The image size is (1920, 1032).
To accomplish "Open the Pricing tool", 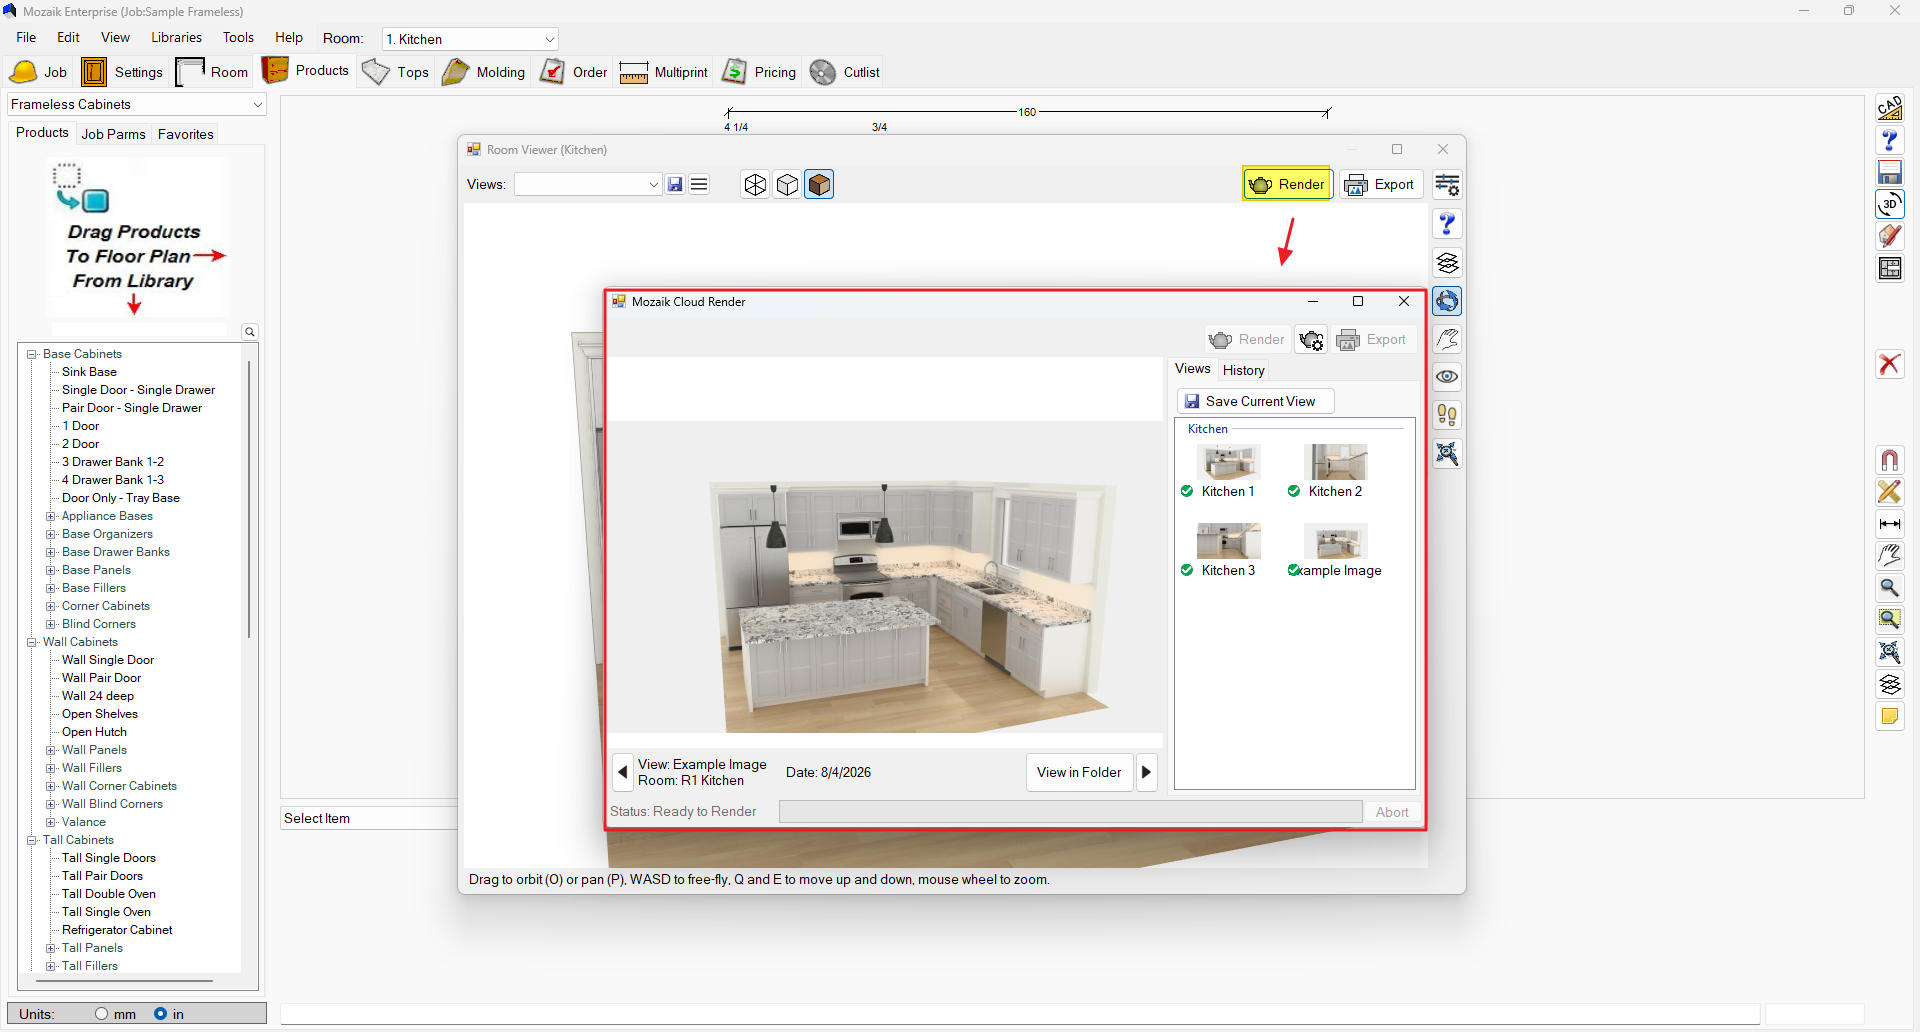I will tap(760, 72).
